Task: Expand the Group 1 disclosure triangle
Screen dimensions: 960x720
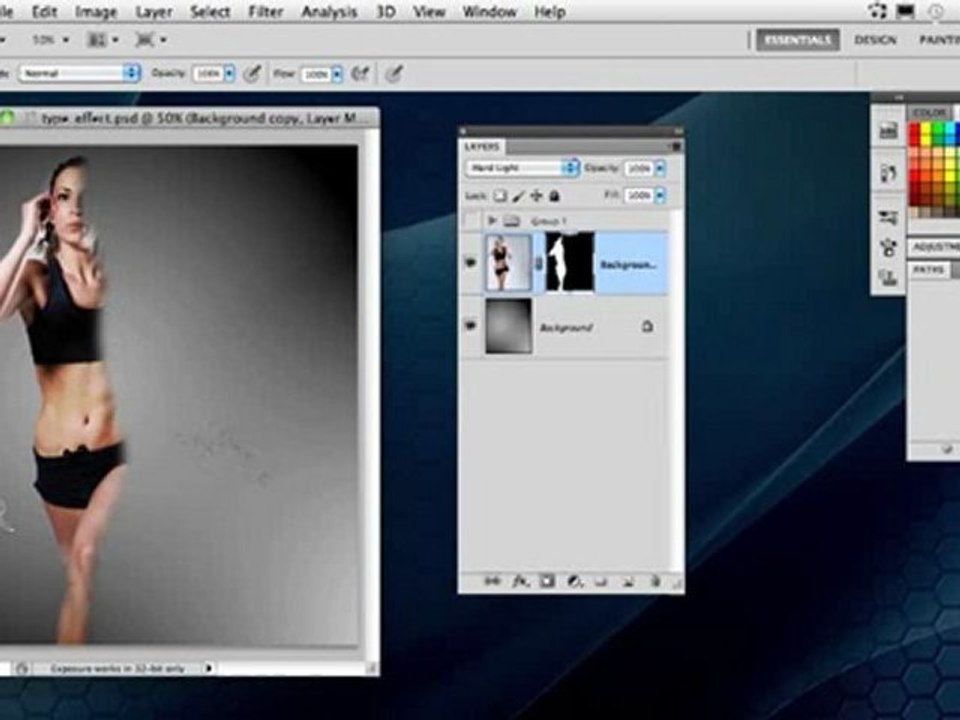Action: [x=492, y=220]
